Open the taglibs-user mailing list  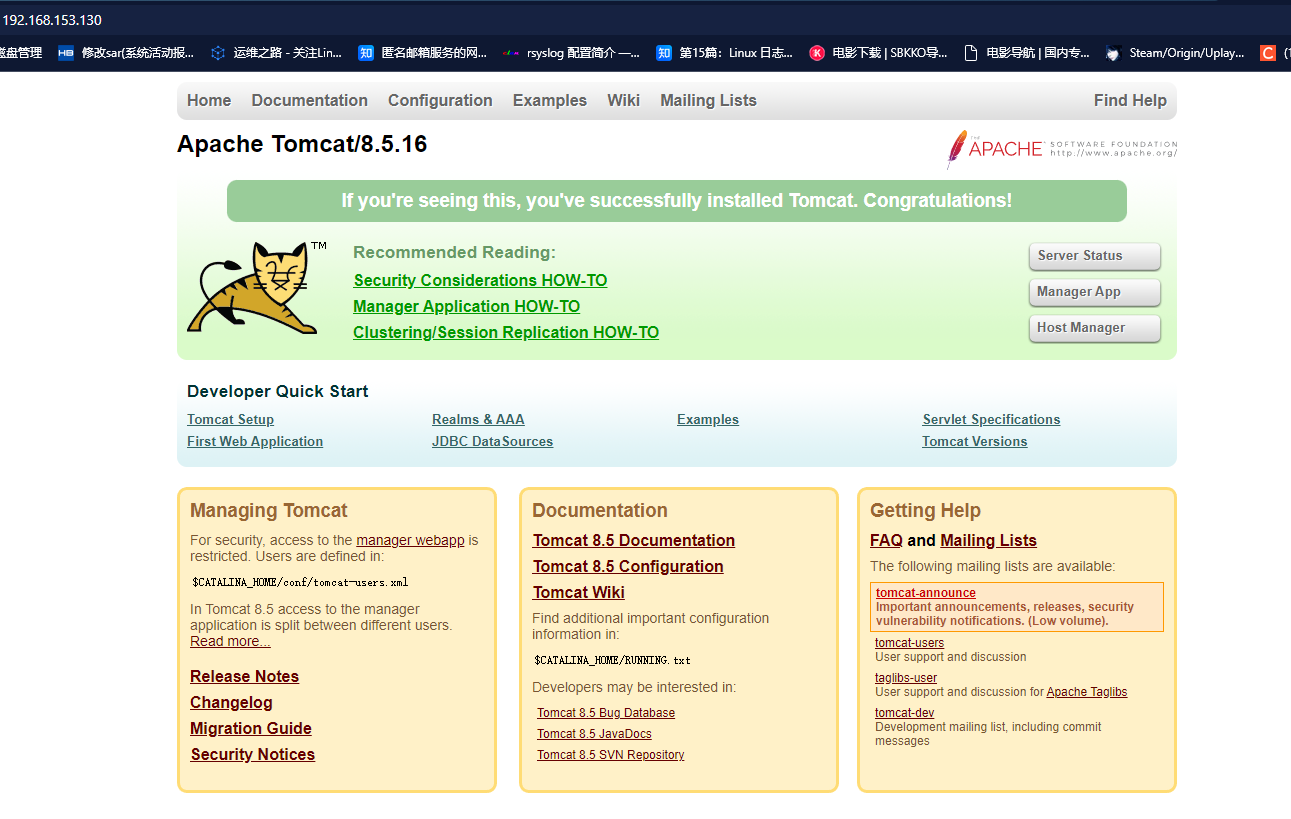(x=906, y=678)
